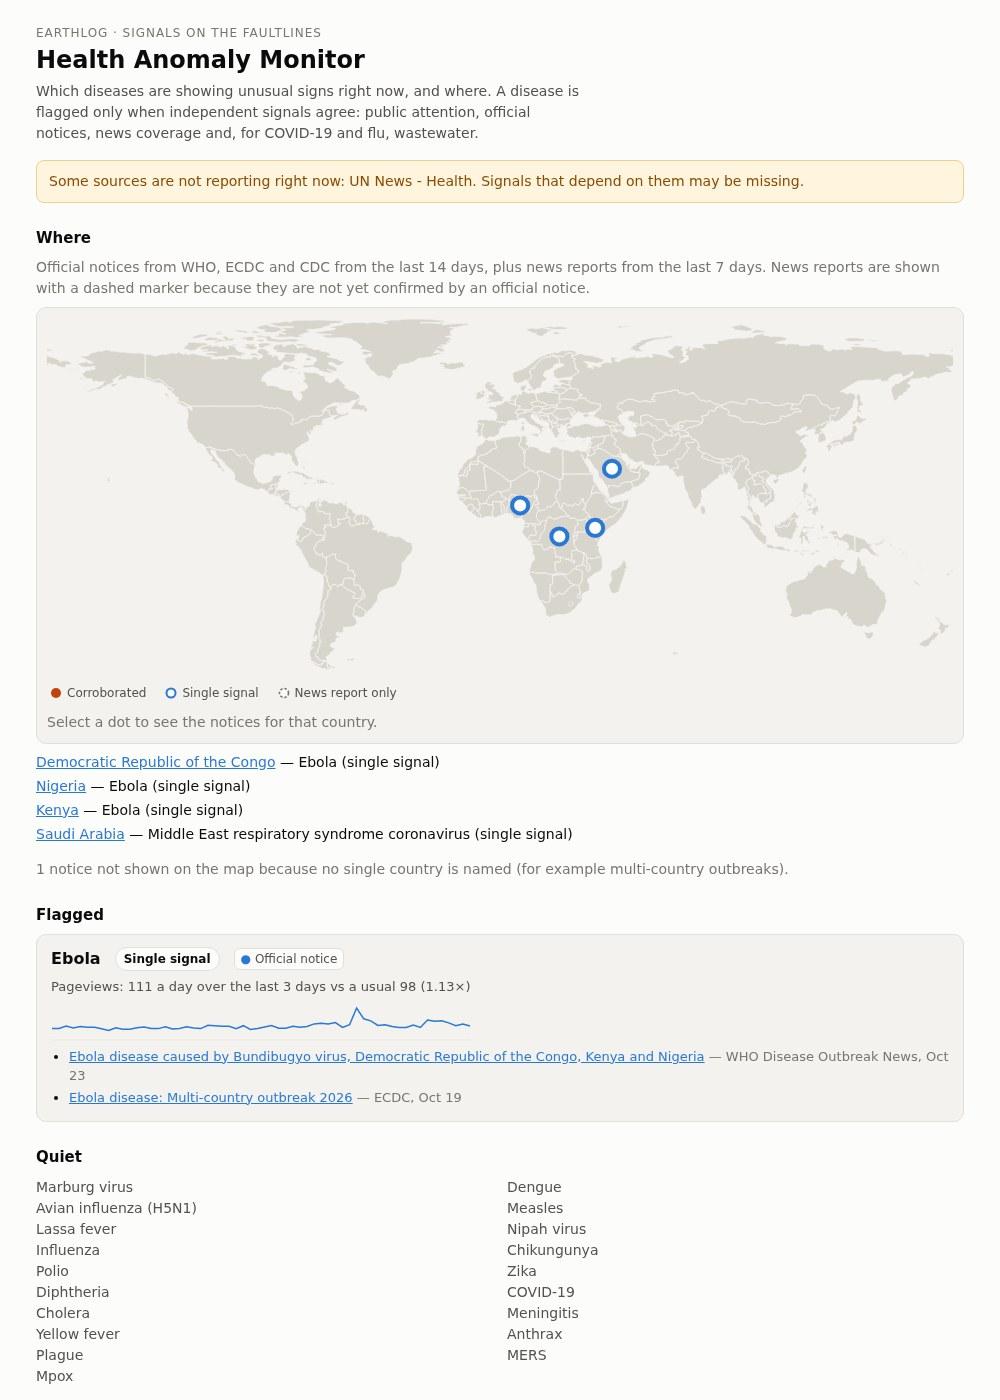Click 'EARTHLOG · SIGNALS ON THE FAULTLINES' header text
The image size is (1000, 1400).
179,33
